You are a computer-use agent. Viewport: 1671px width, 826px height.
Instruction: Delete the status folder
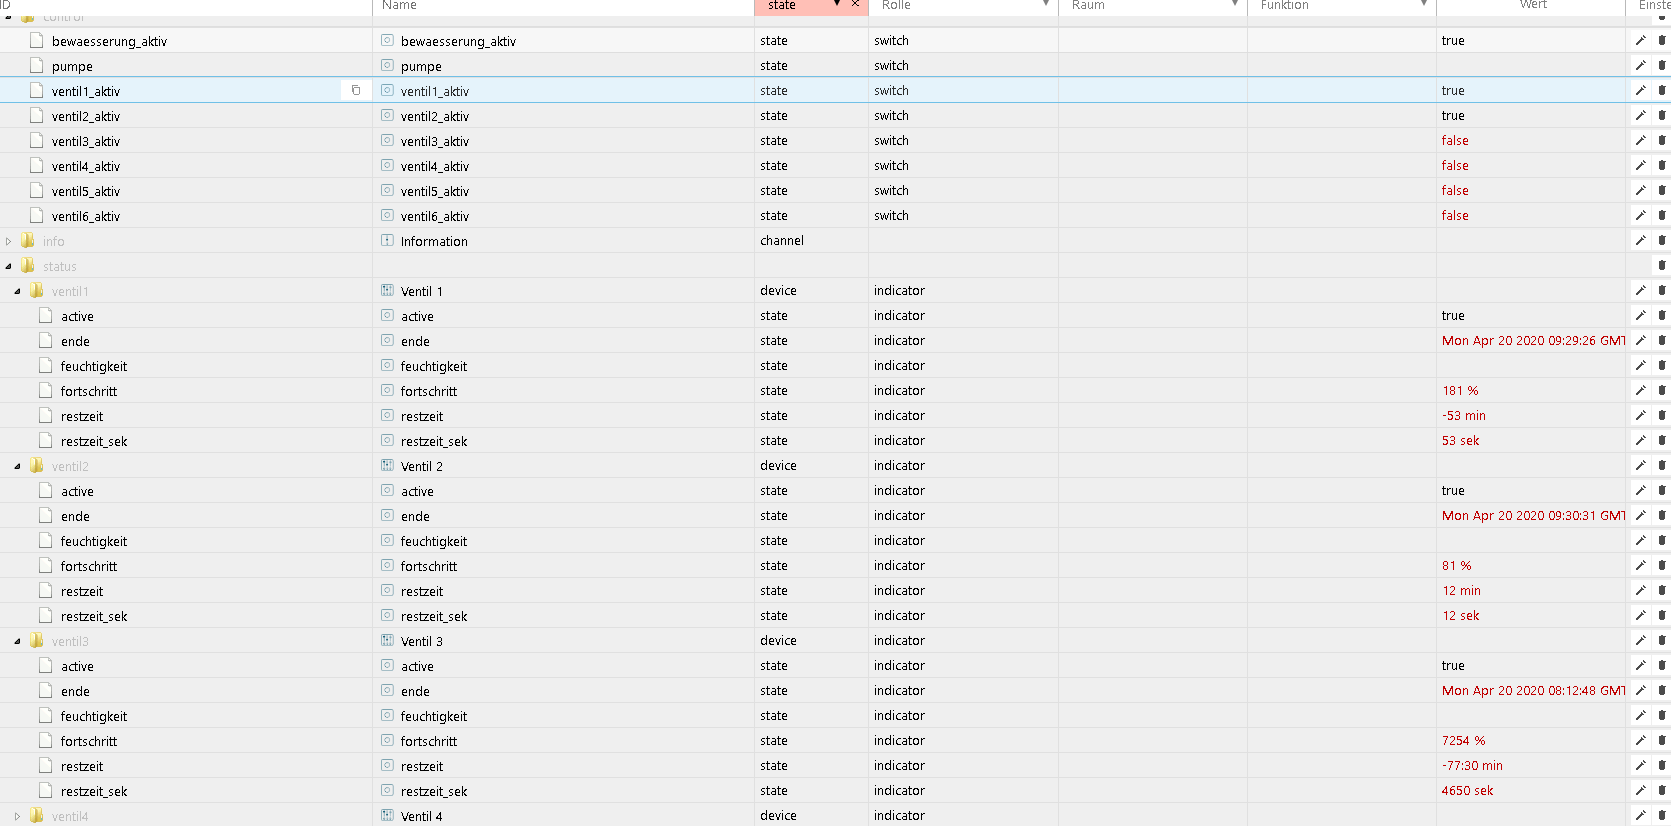click(x=1662, y=265)
